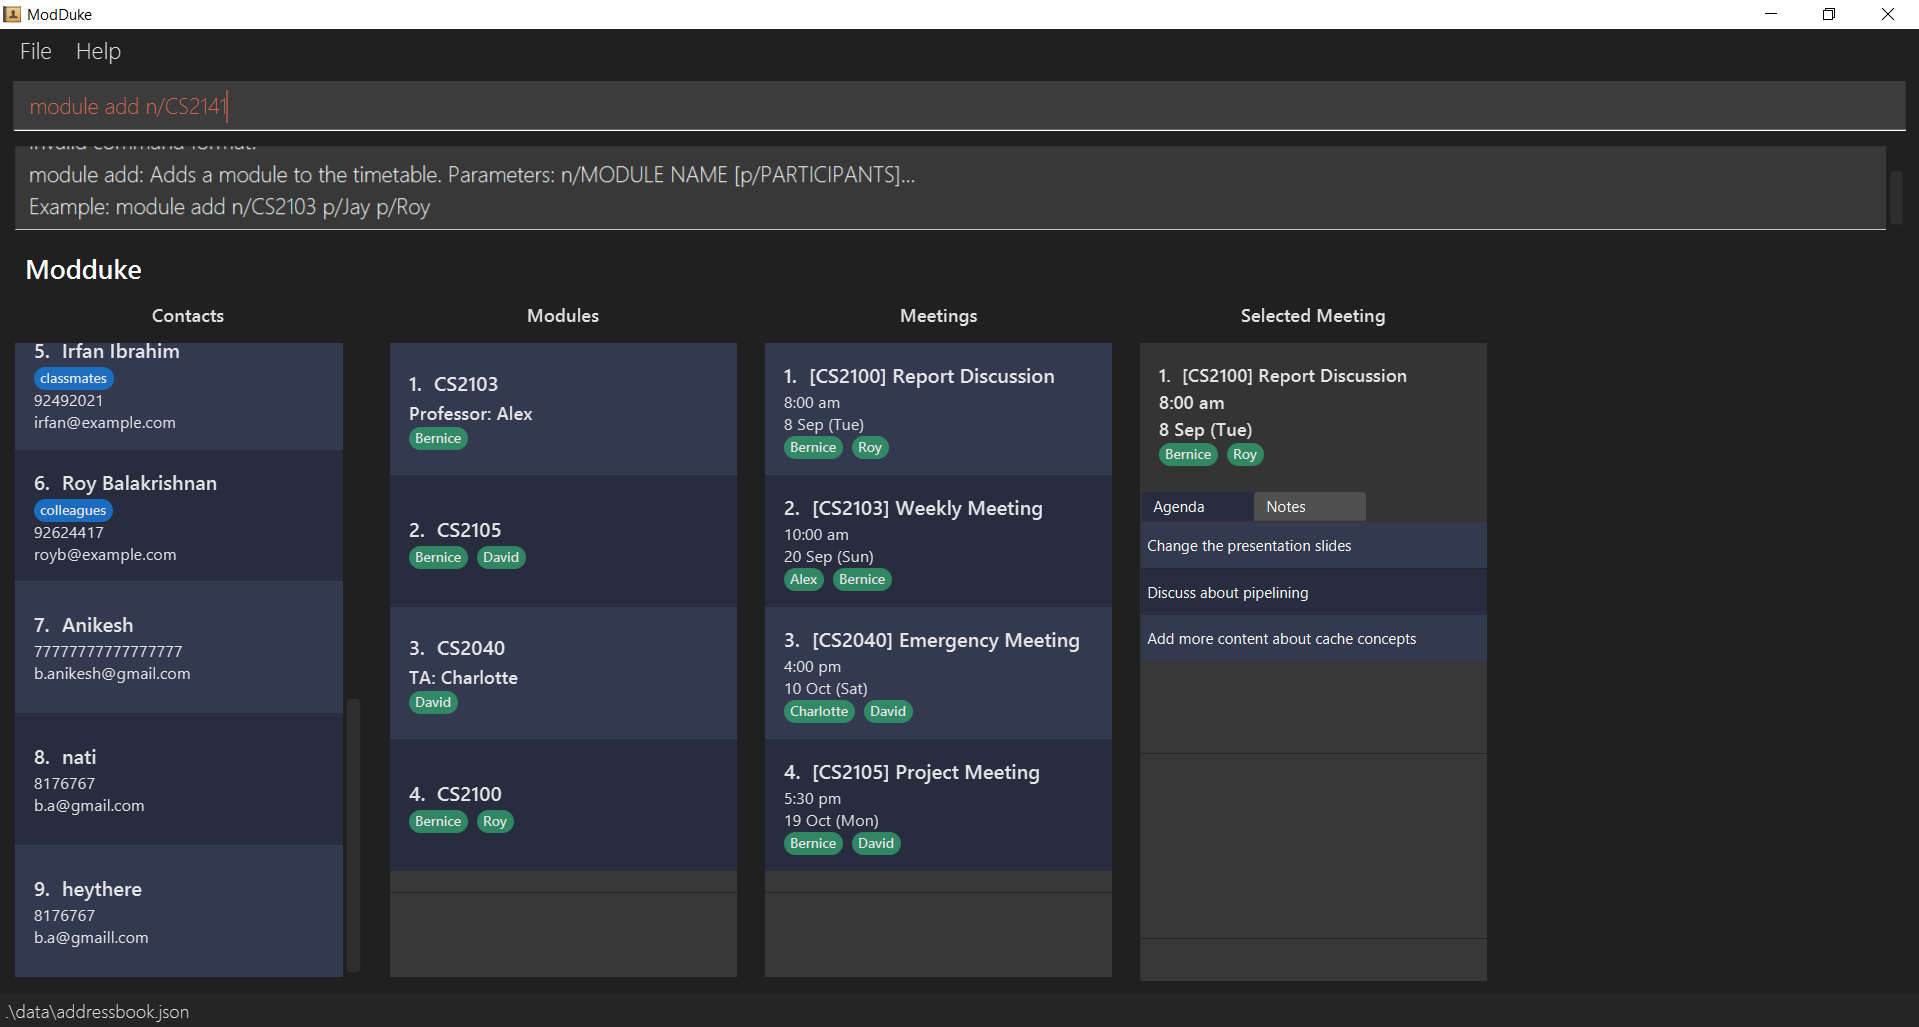1919x1027 pixels.
Task: Select contact Irfan Ibrahim
Action: (x=179, y=396)
